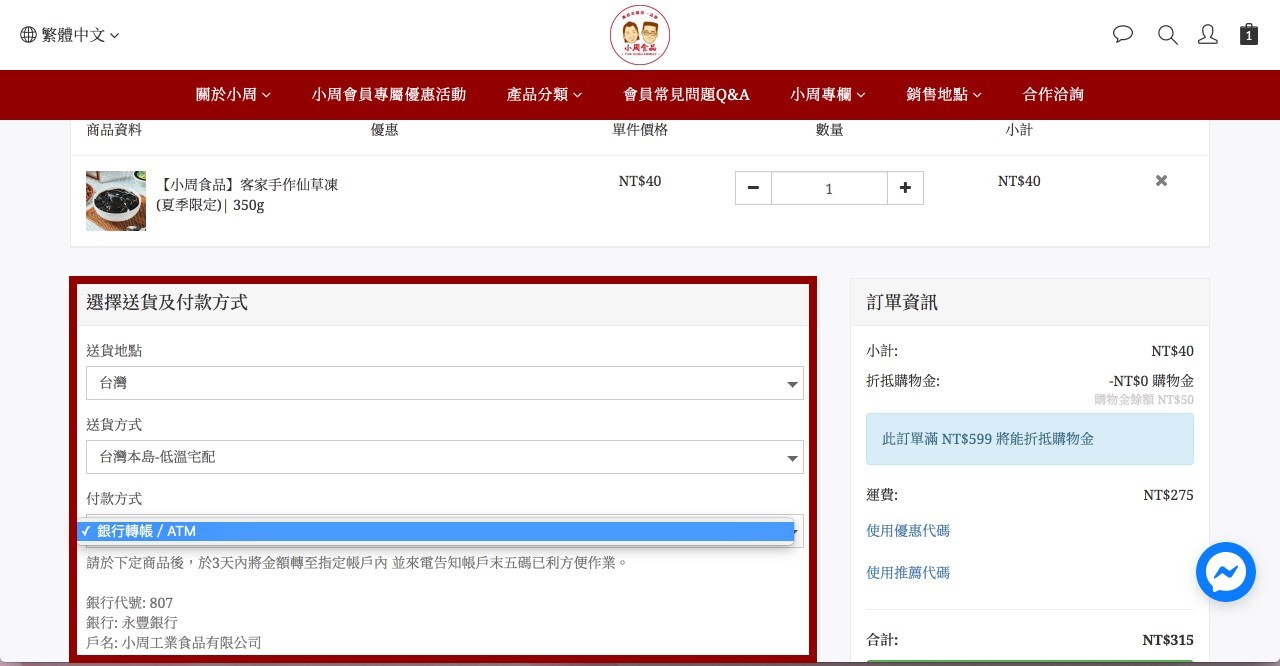Expand the 送貨方式 delivery method dropdown

coord(444,457)
